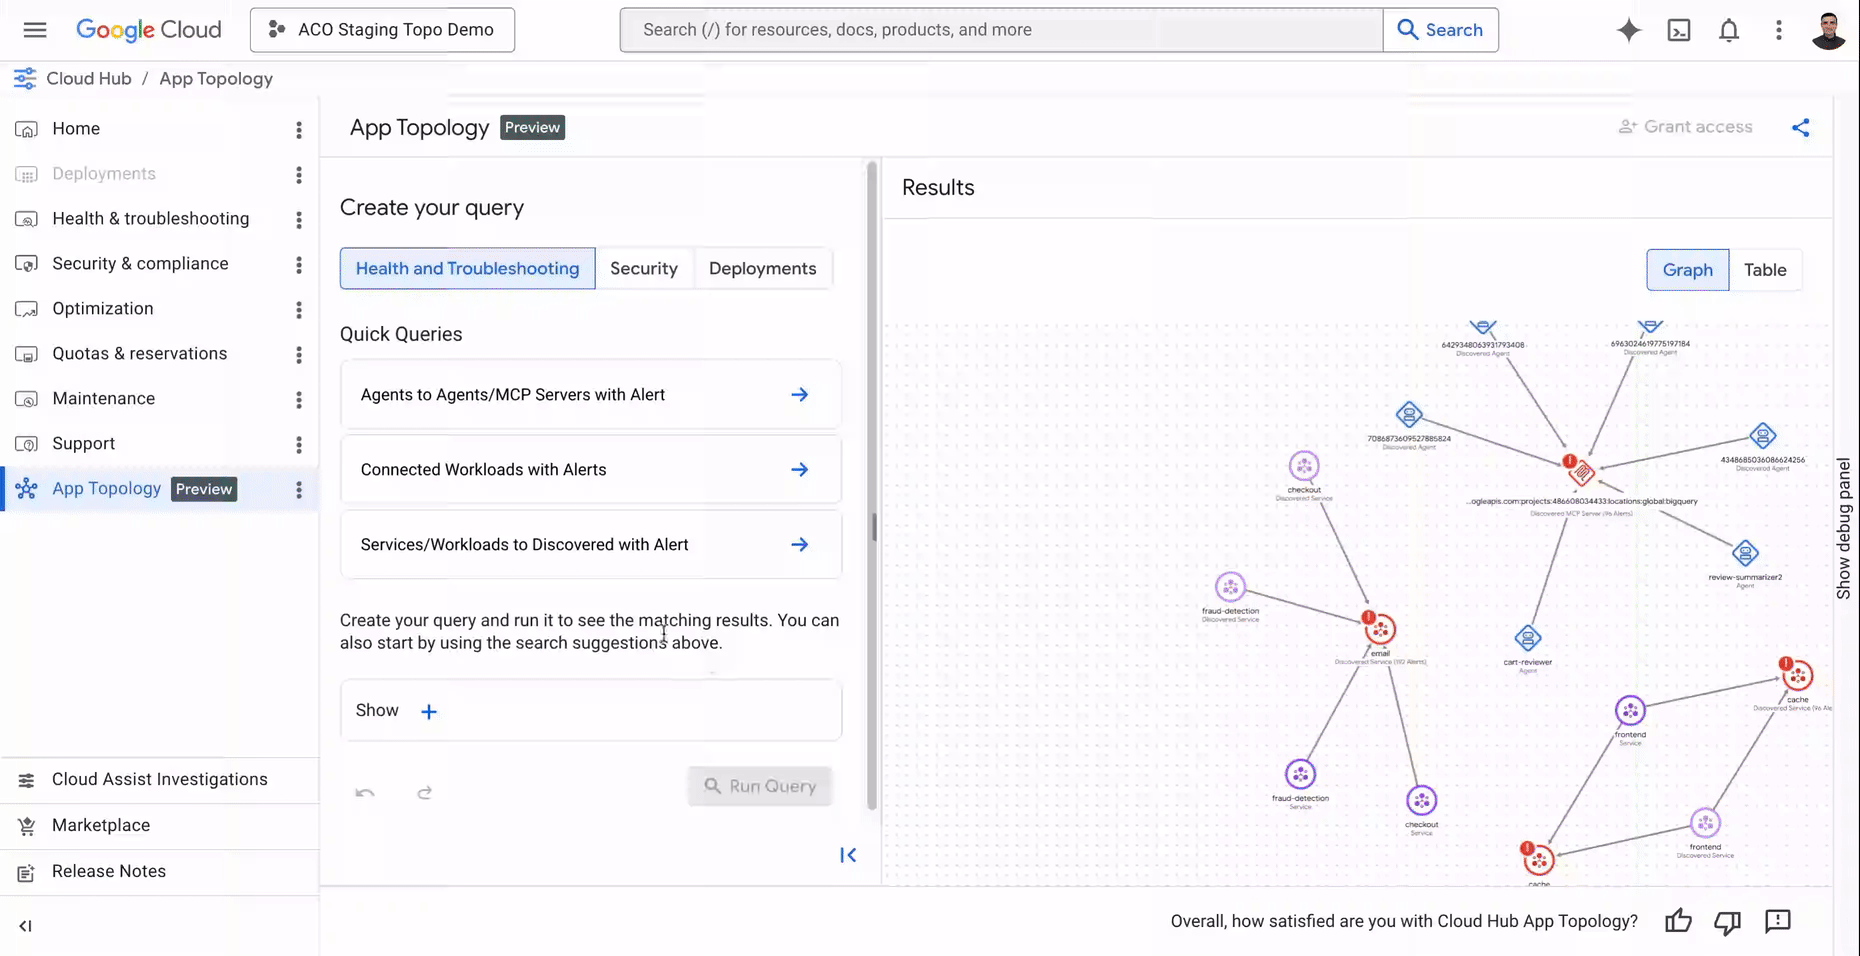Image resolution: width=1860 pixels, height=956 pixels.
Task: Focus the resources search field
Action: pos(1001,30)
